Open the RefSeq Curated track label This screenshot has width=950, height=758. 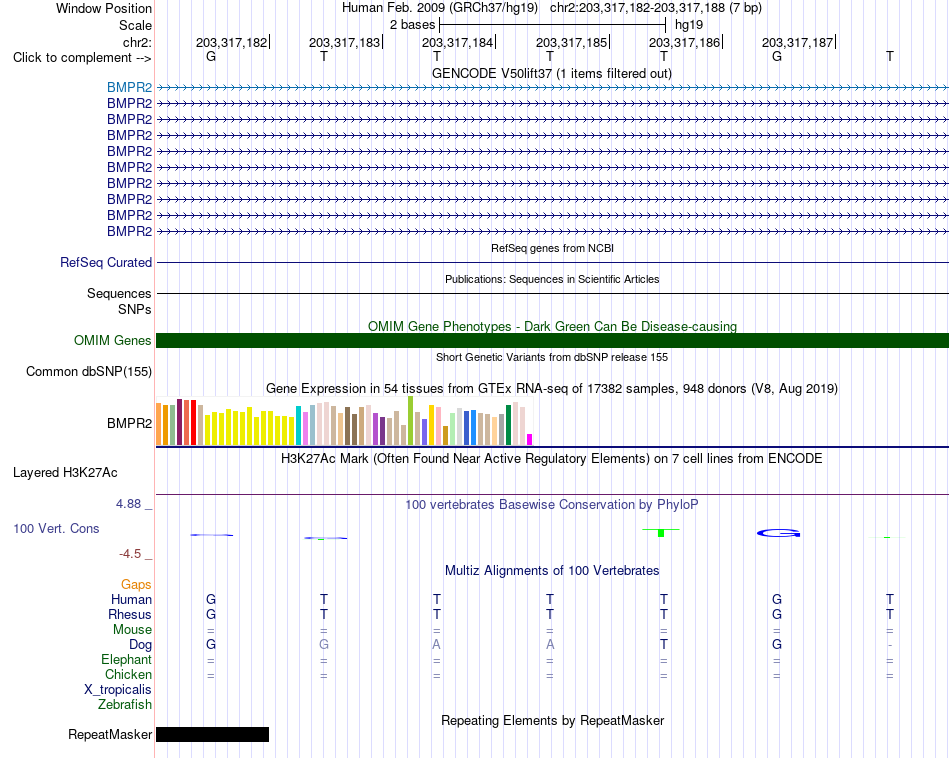pos(106,262)
